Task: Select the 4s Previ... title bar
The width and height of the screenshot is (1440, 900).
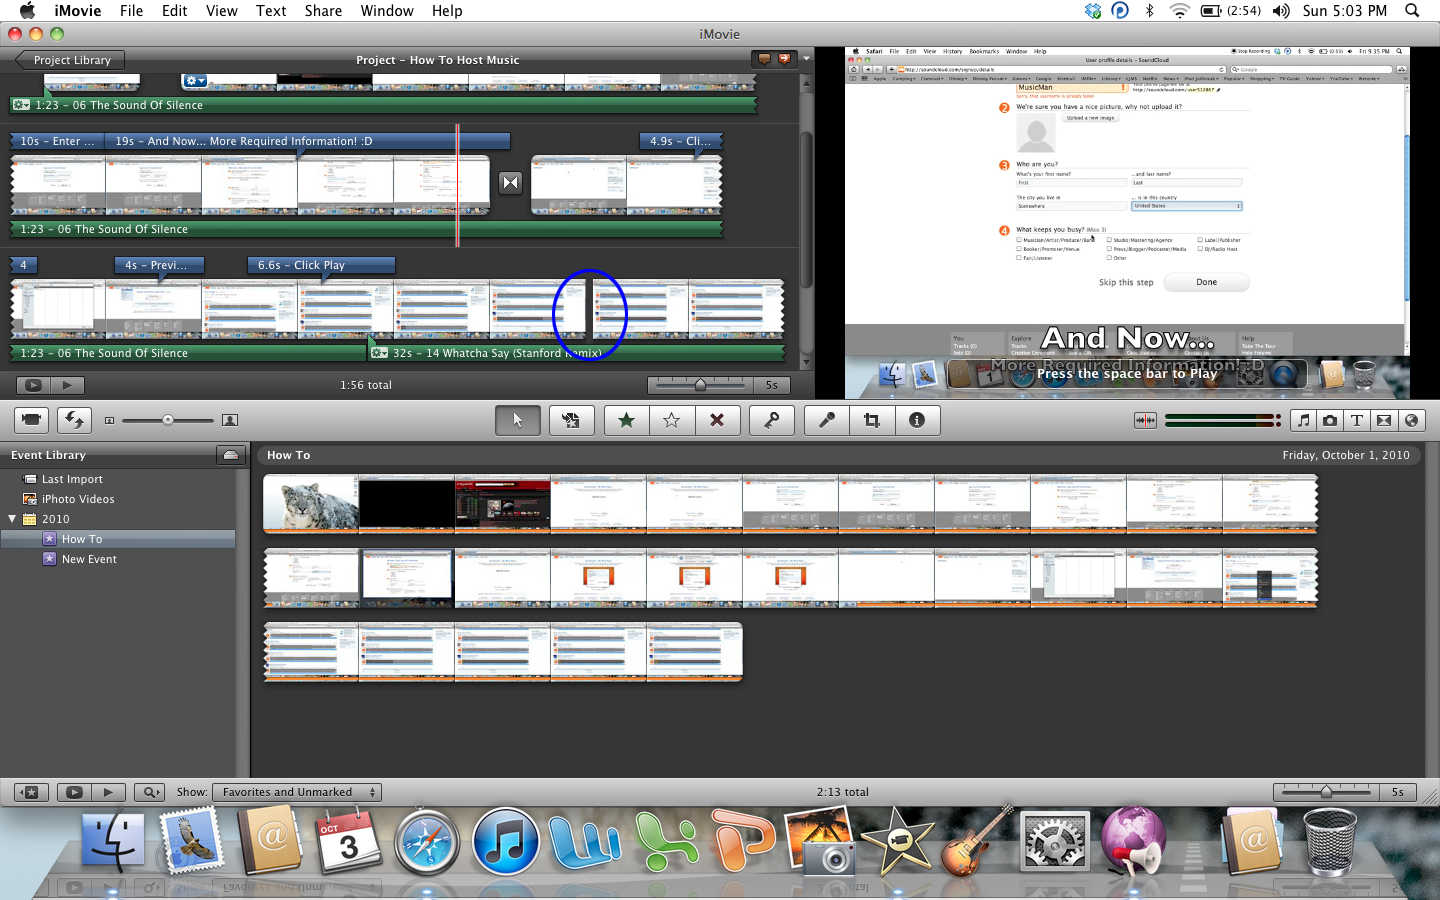Action: [159, 265]
